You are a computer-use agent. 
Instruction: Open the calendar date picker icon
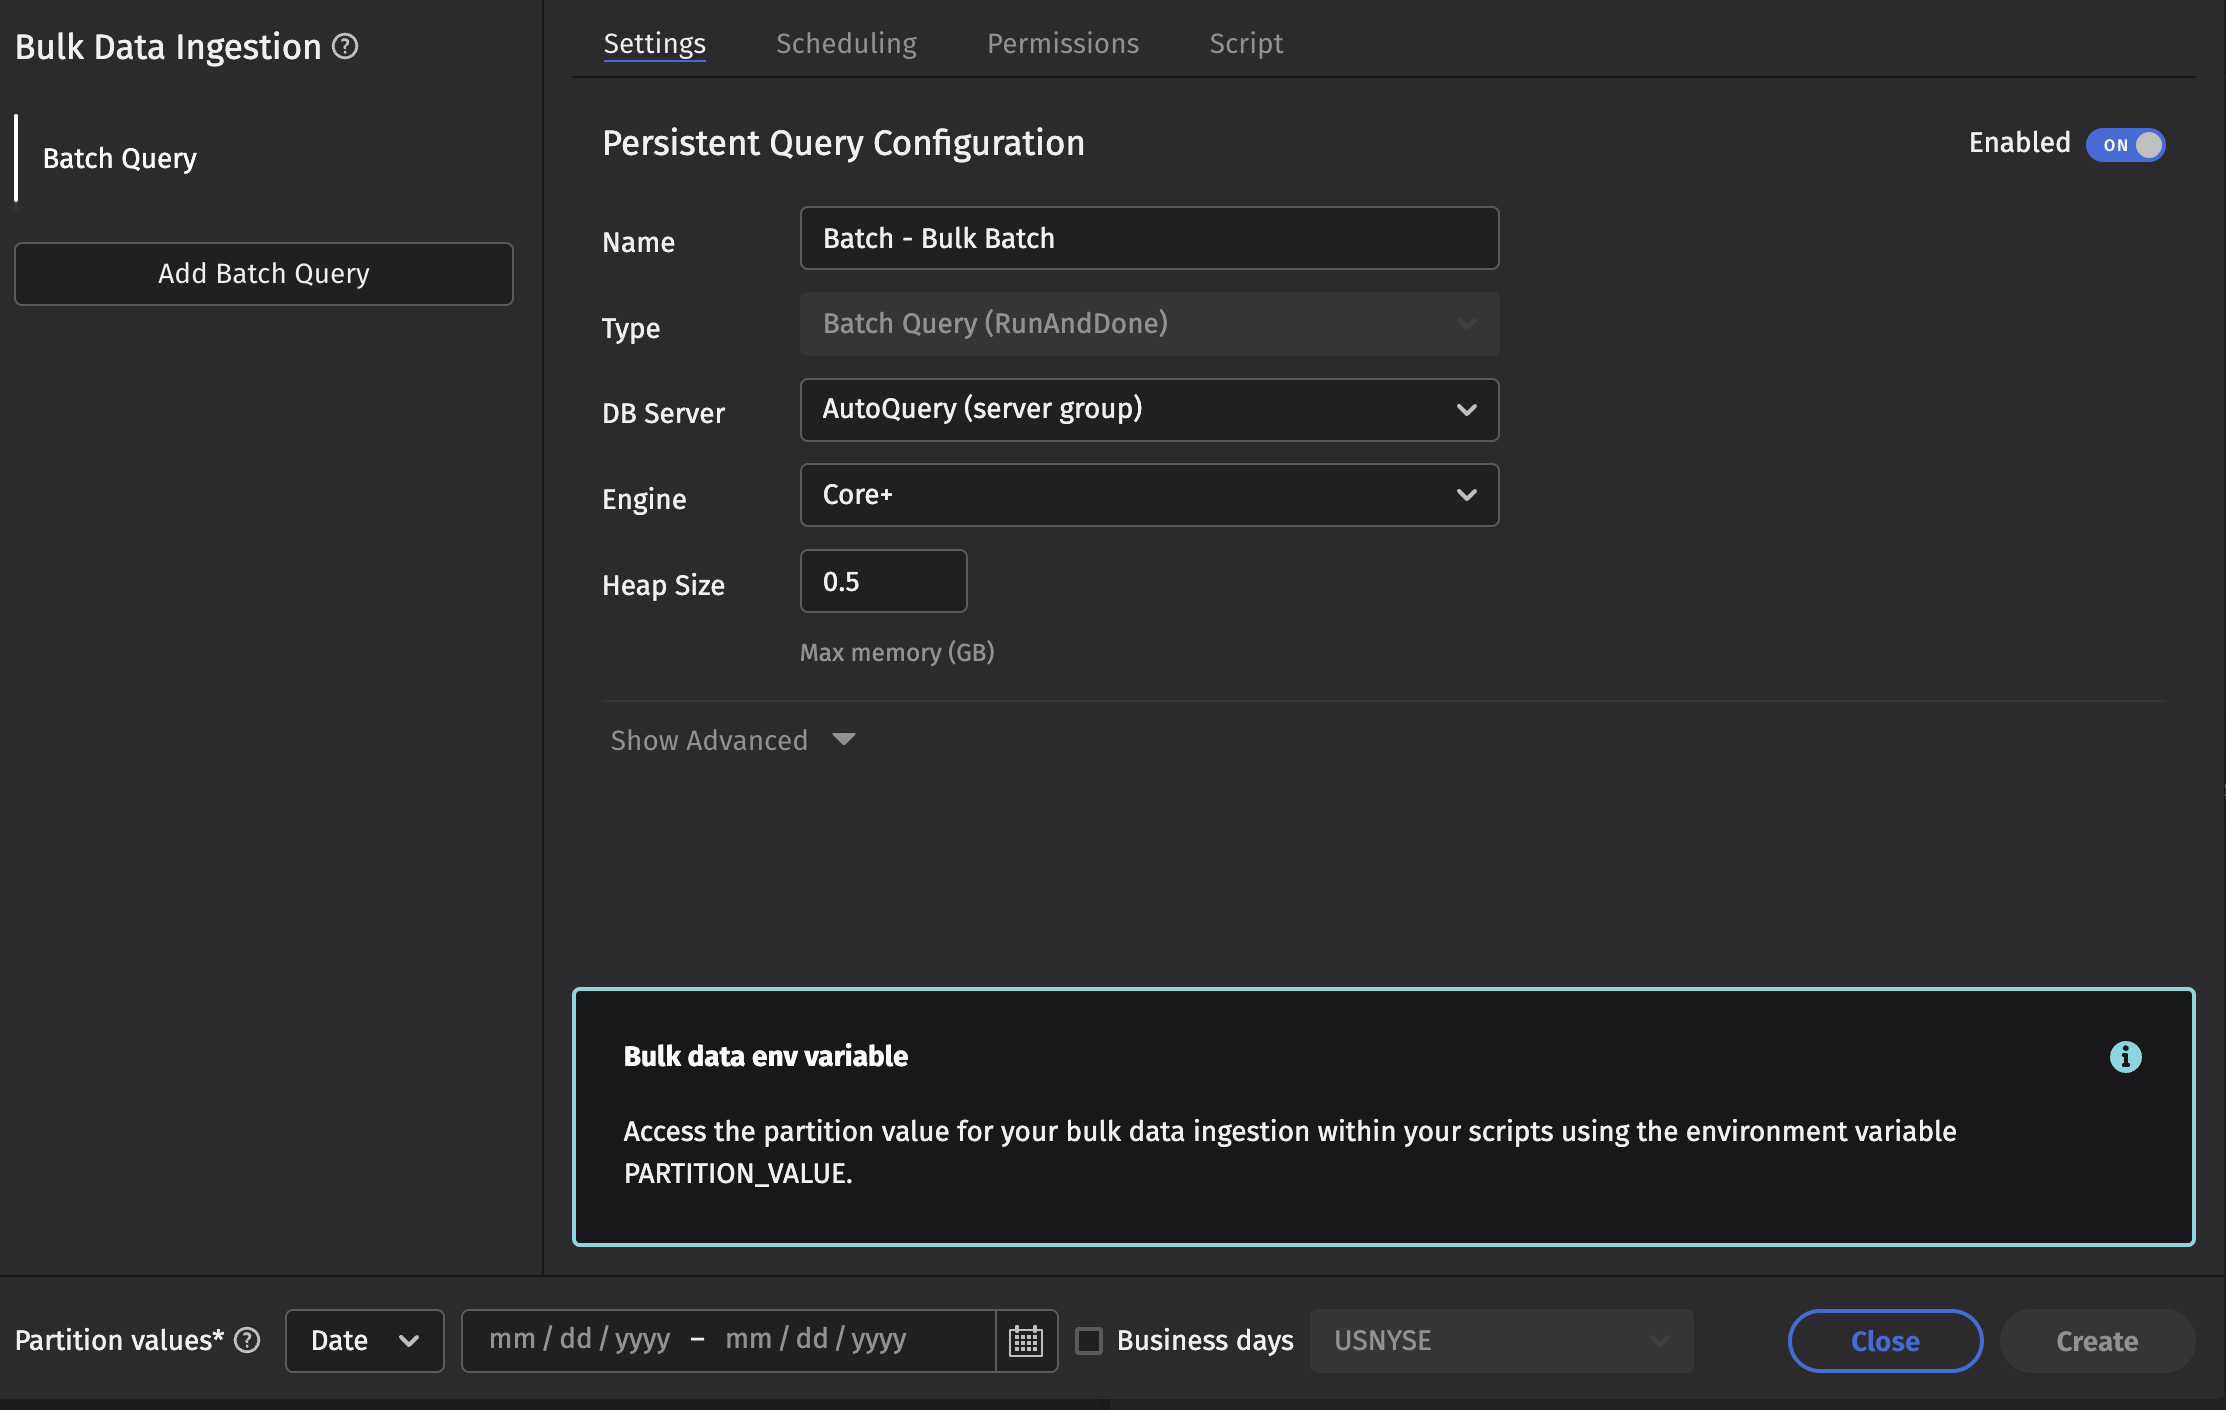[x=1026, y=1340]
